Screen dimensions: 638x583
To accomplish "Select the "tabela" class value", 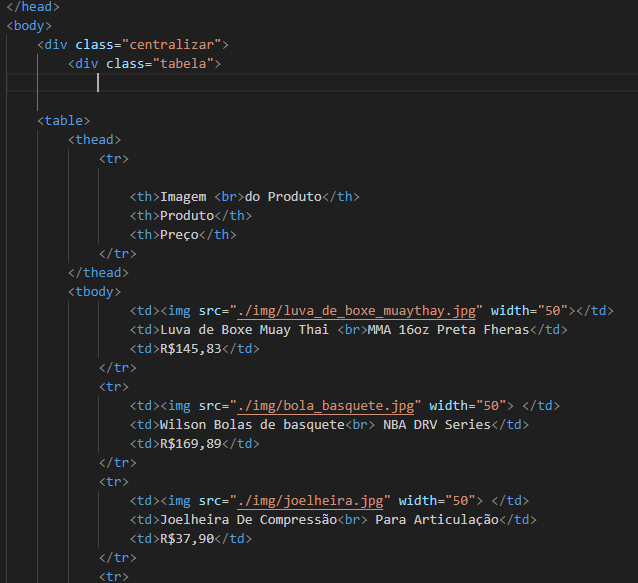I will pos(183,64).
